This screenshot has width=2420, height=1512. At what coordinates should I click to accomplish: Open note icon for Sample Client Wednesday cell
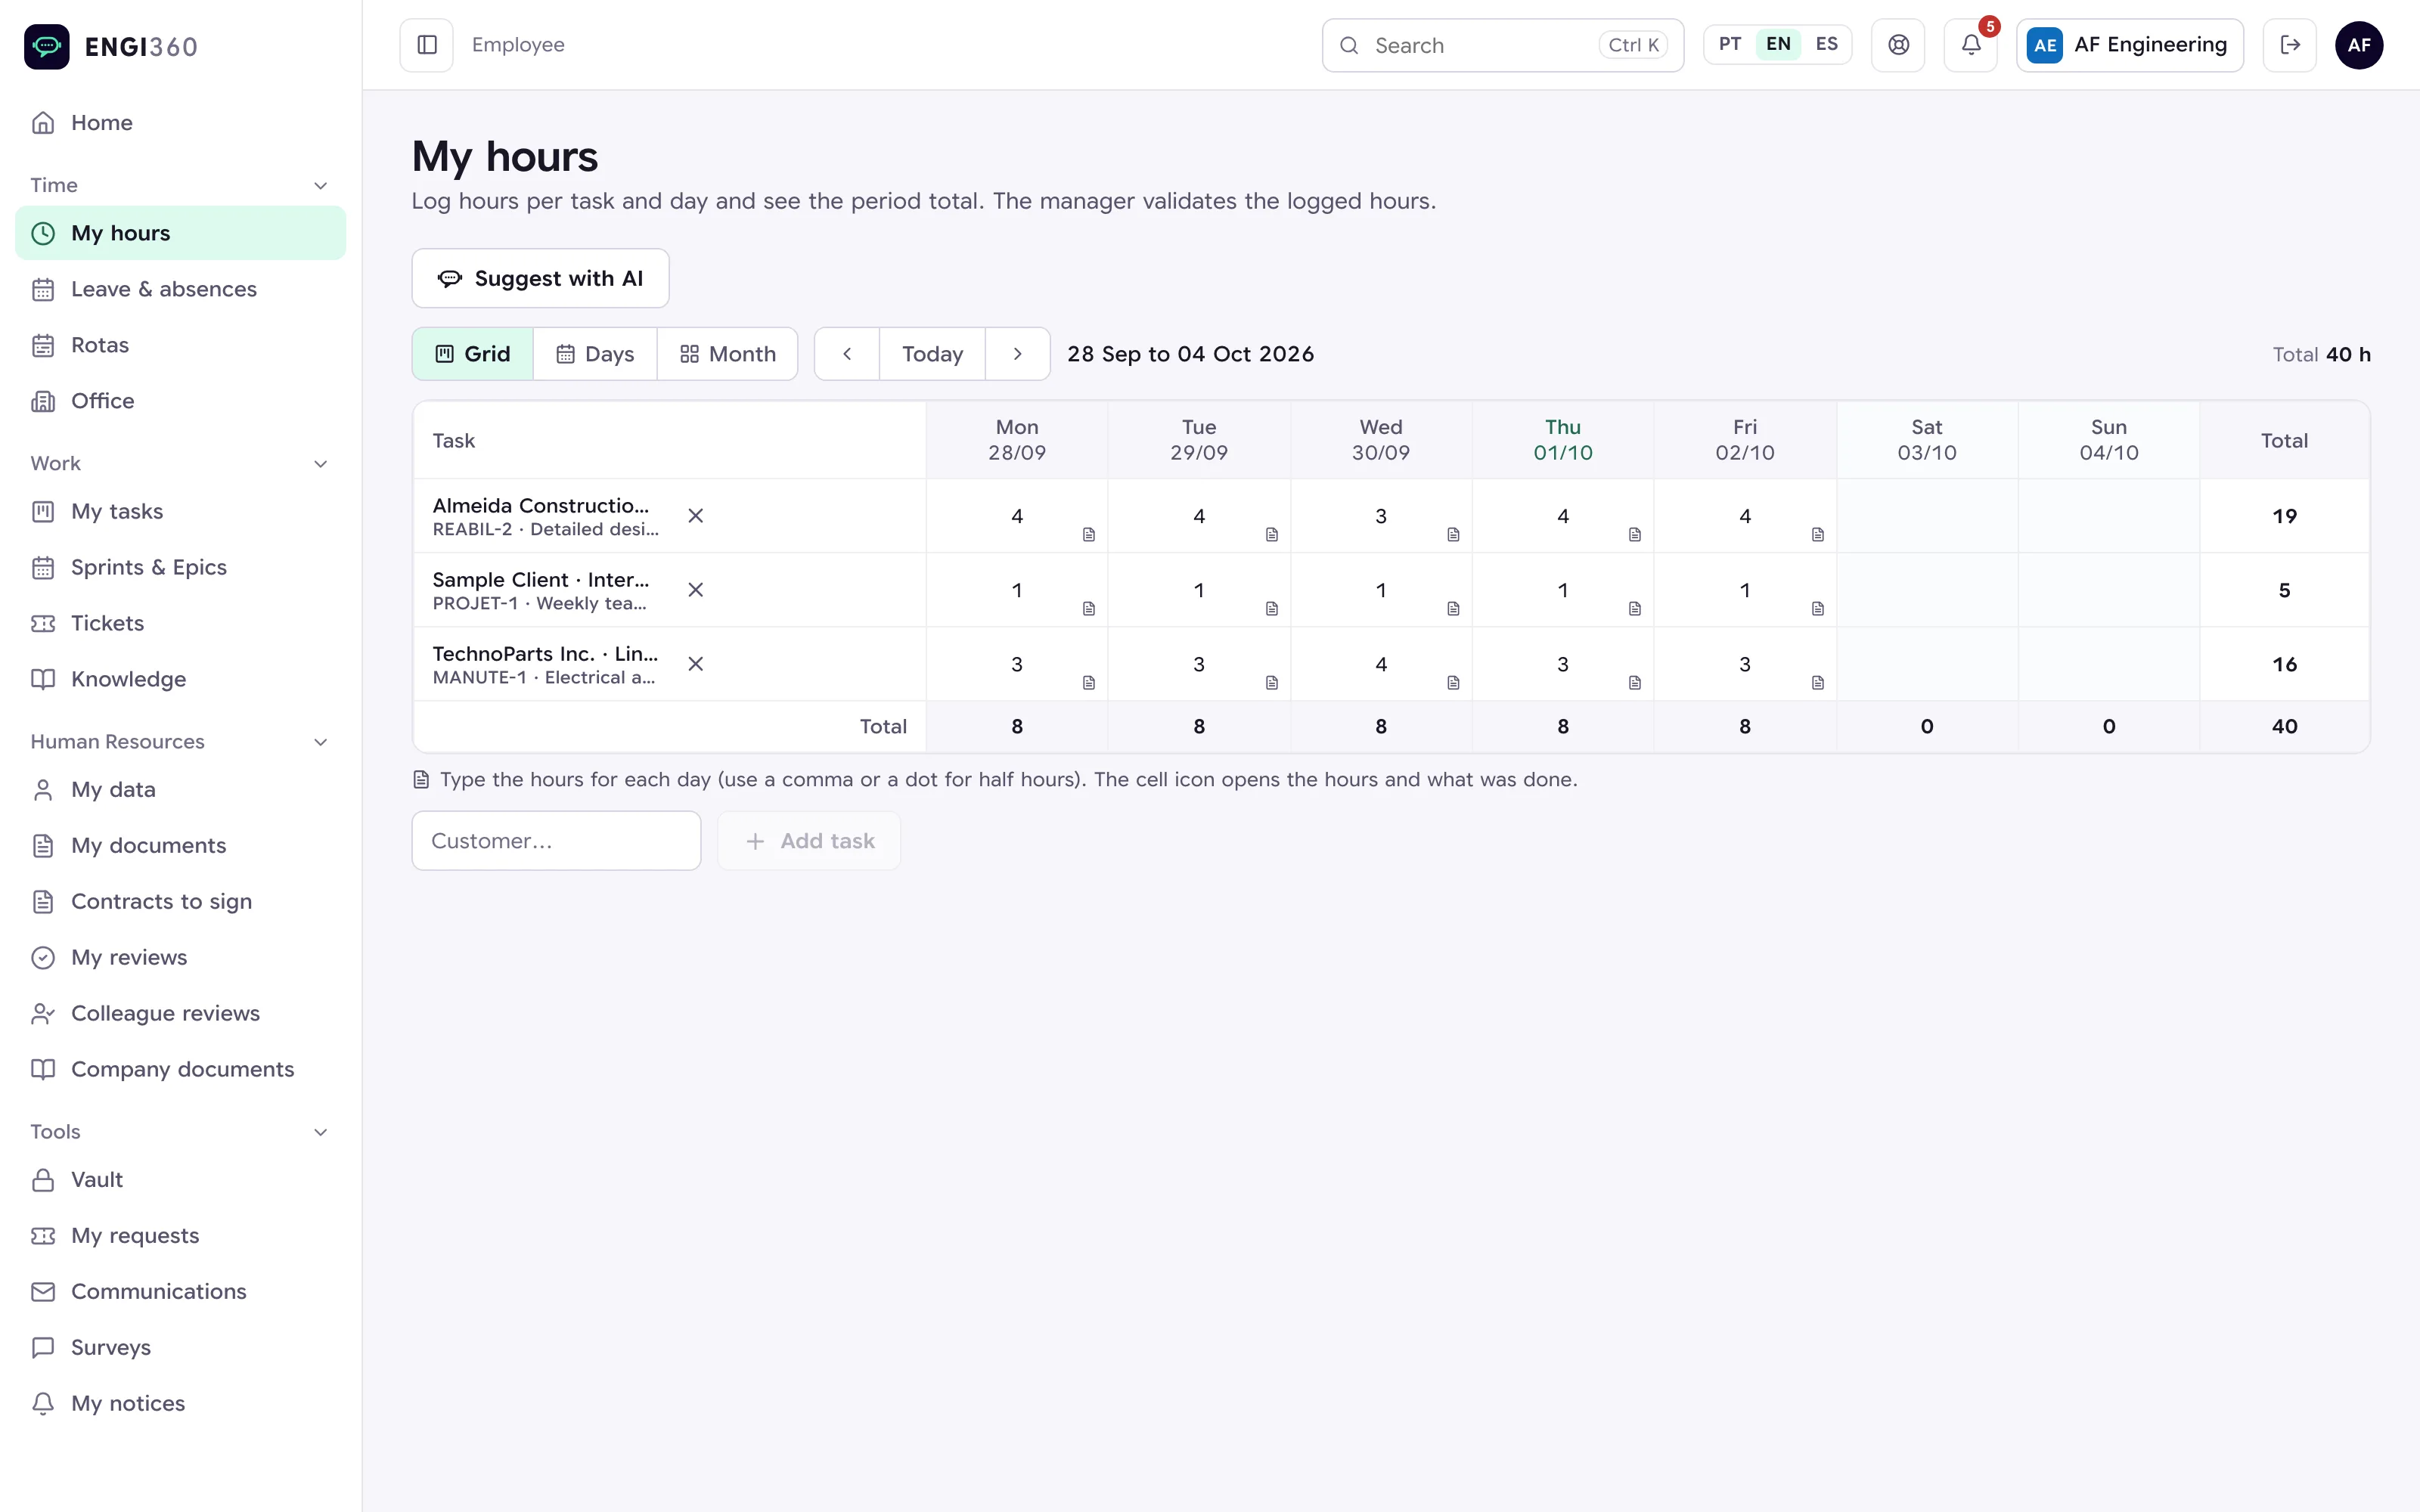[x=1453, y=609]
